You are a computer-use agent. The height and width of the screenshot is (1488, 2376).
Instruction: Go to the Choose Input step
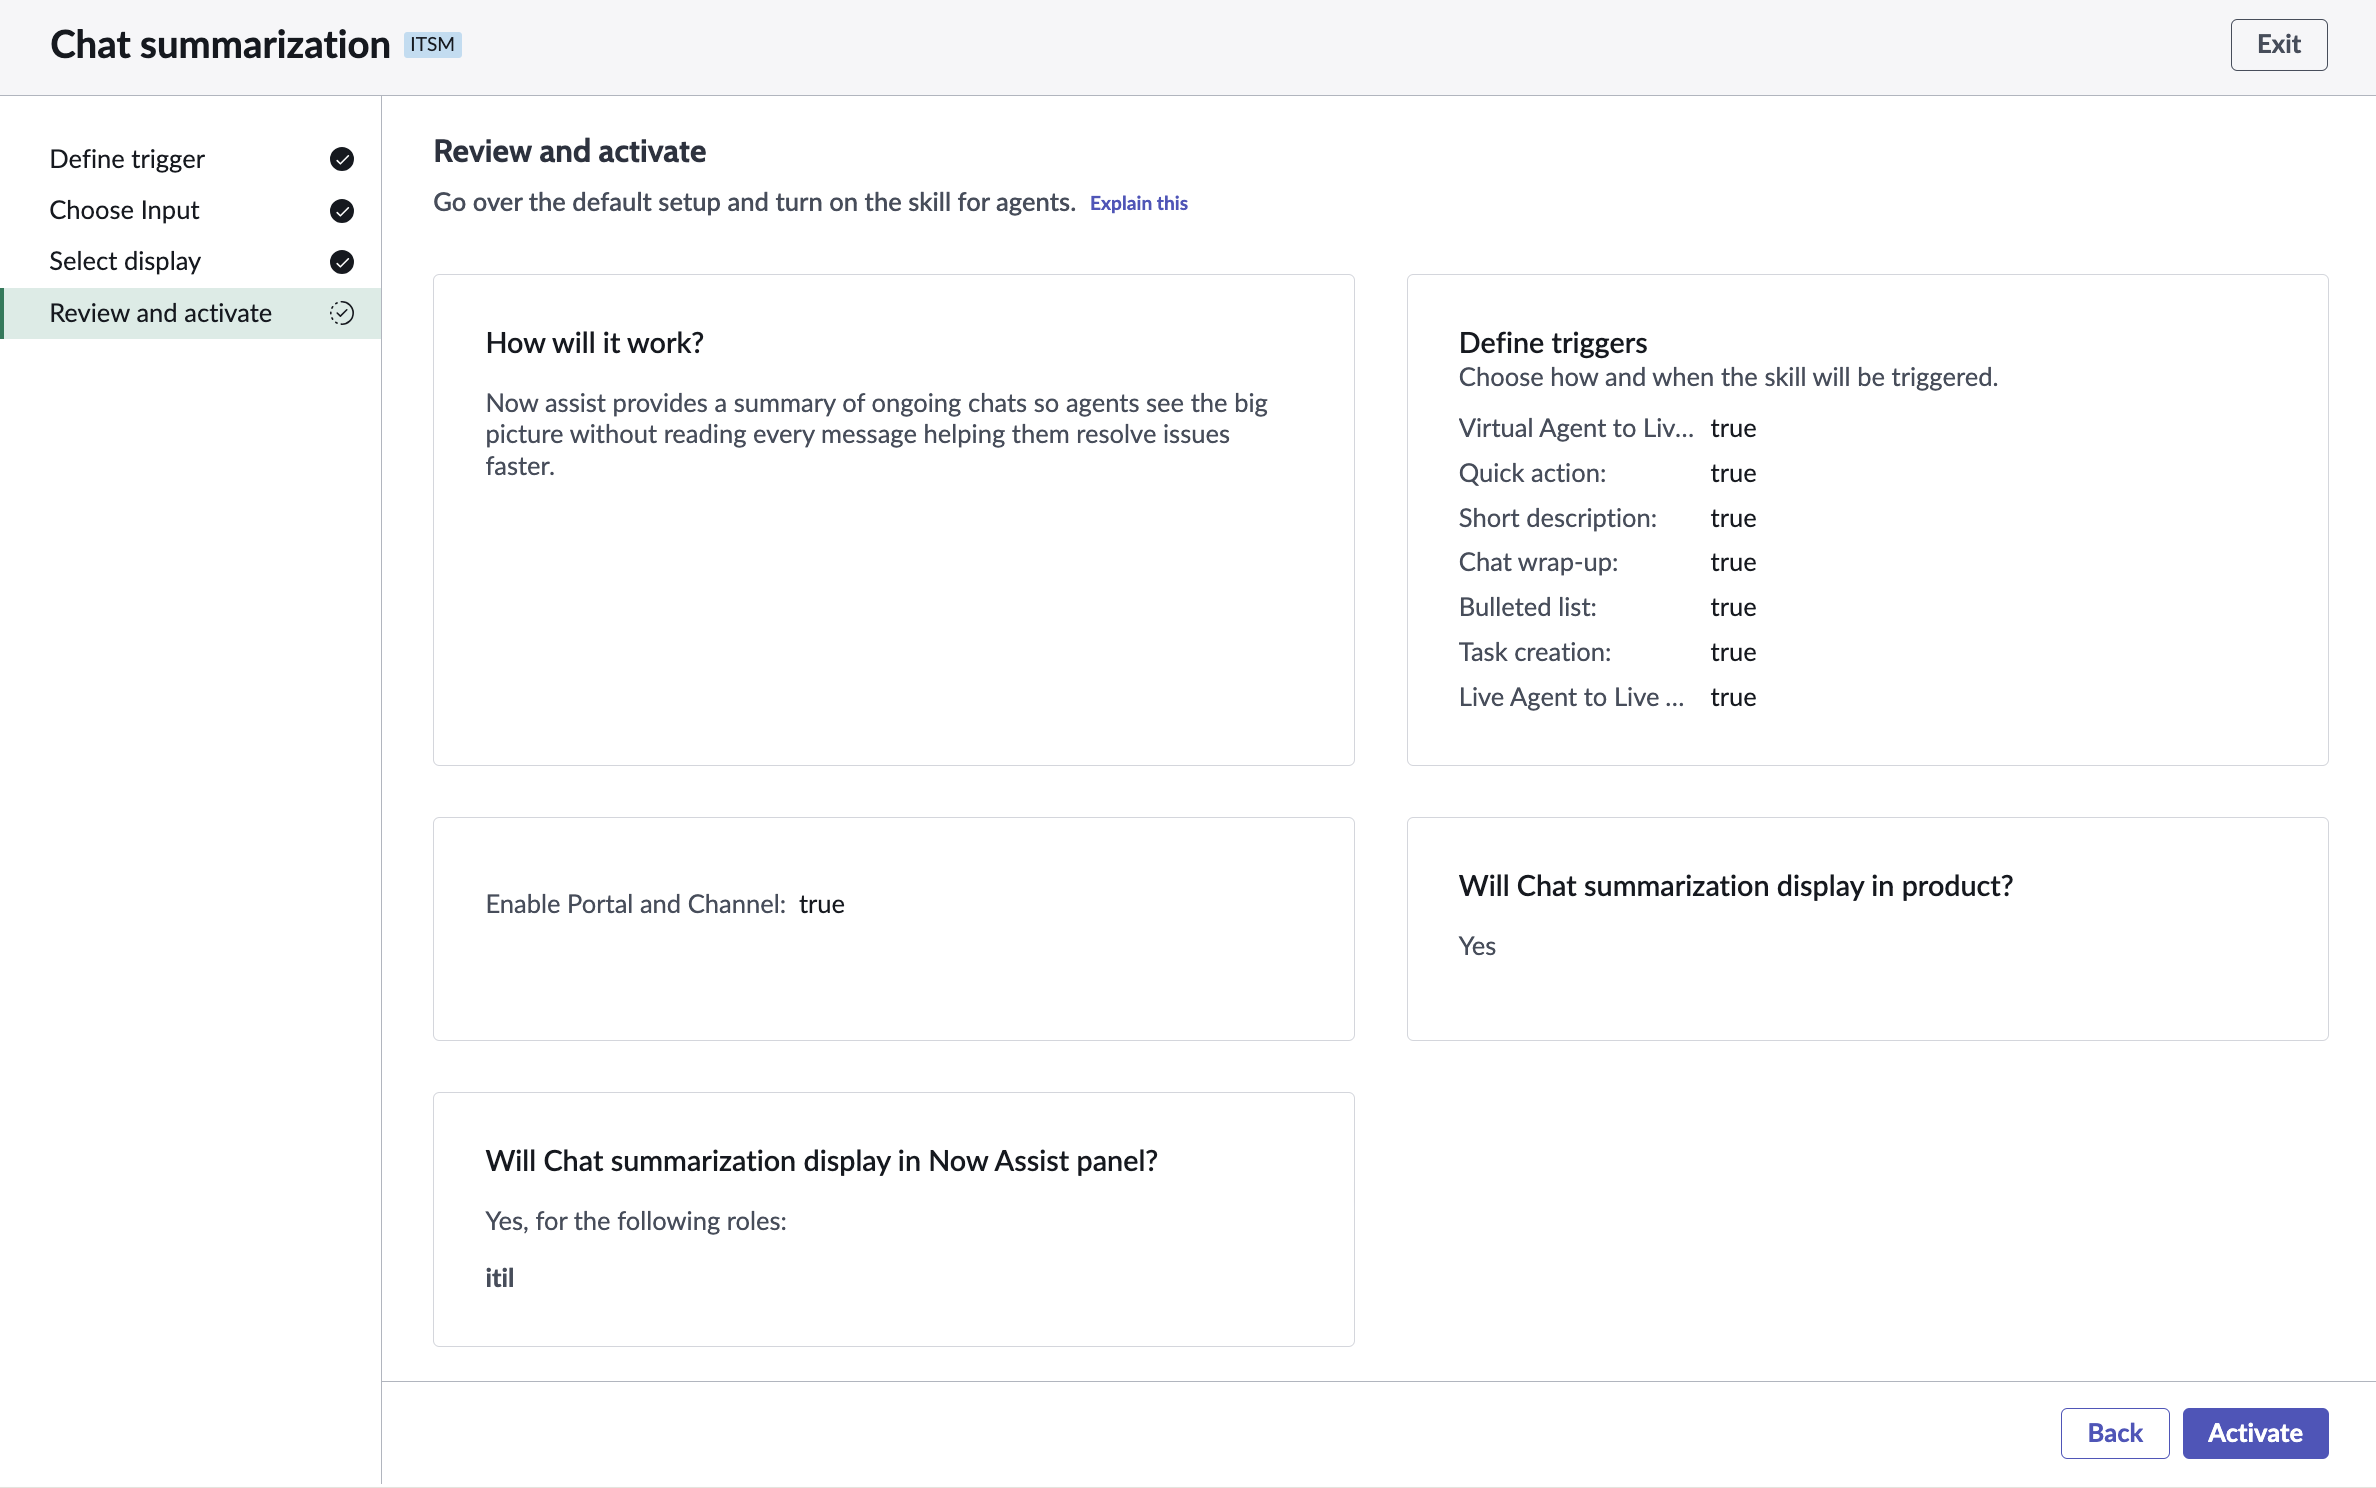pyautogui.click(x=191, y=210)
